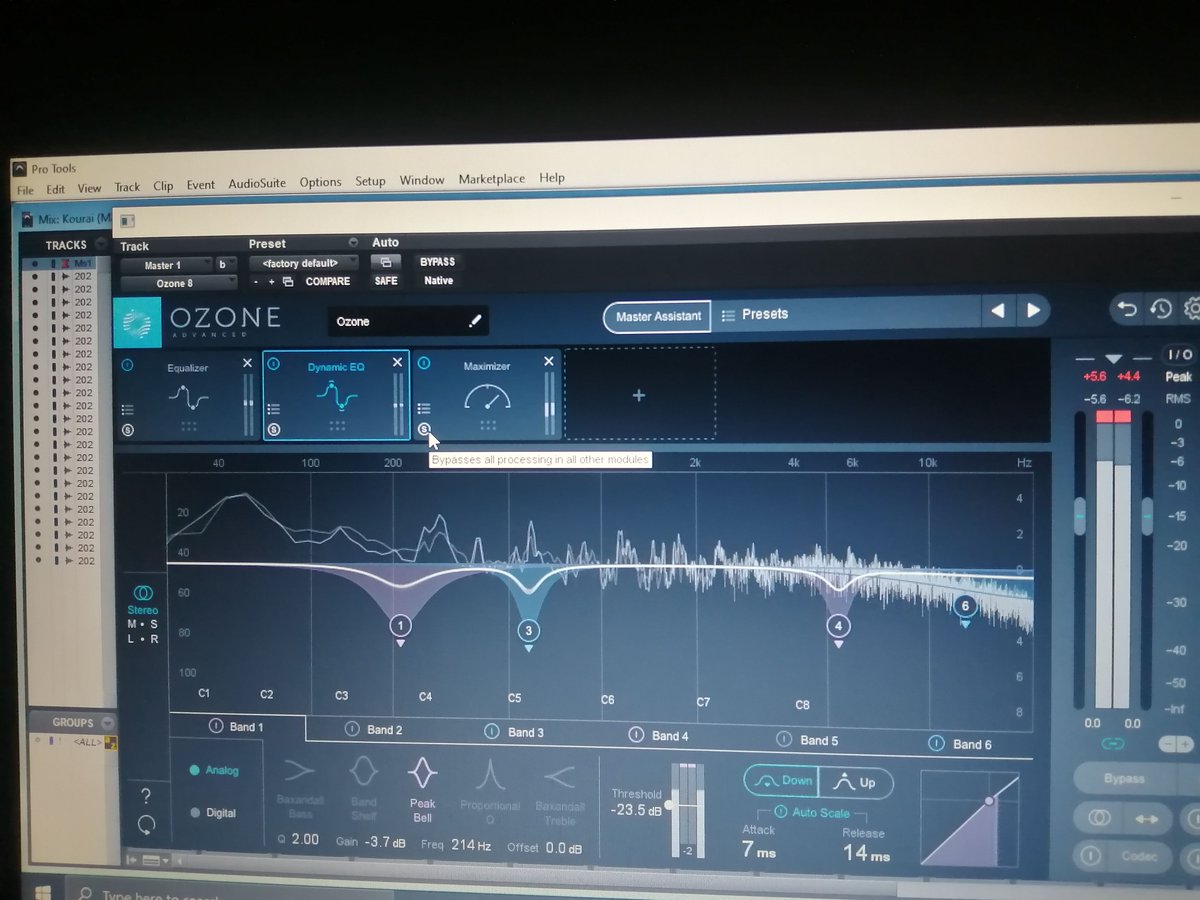Open Ozone settings gear
Viewport: 1200px width, 900px height.
(x=1191, y=309)
